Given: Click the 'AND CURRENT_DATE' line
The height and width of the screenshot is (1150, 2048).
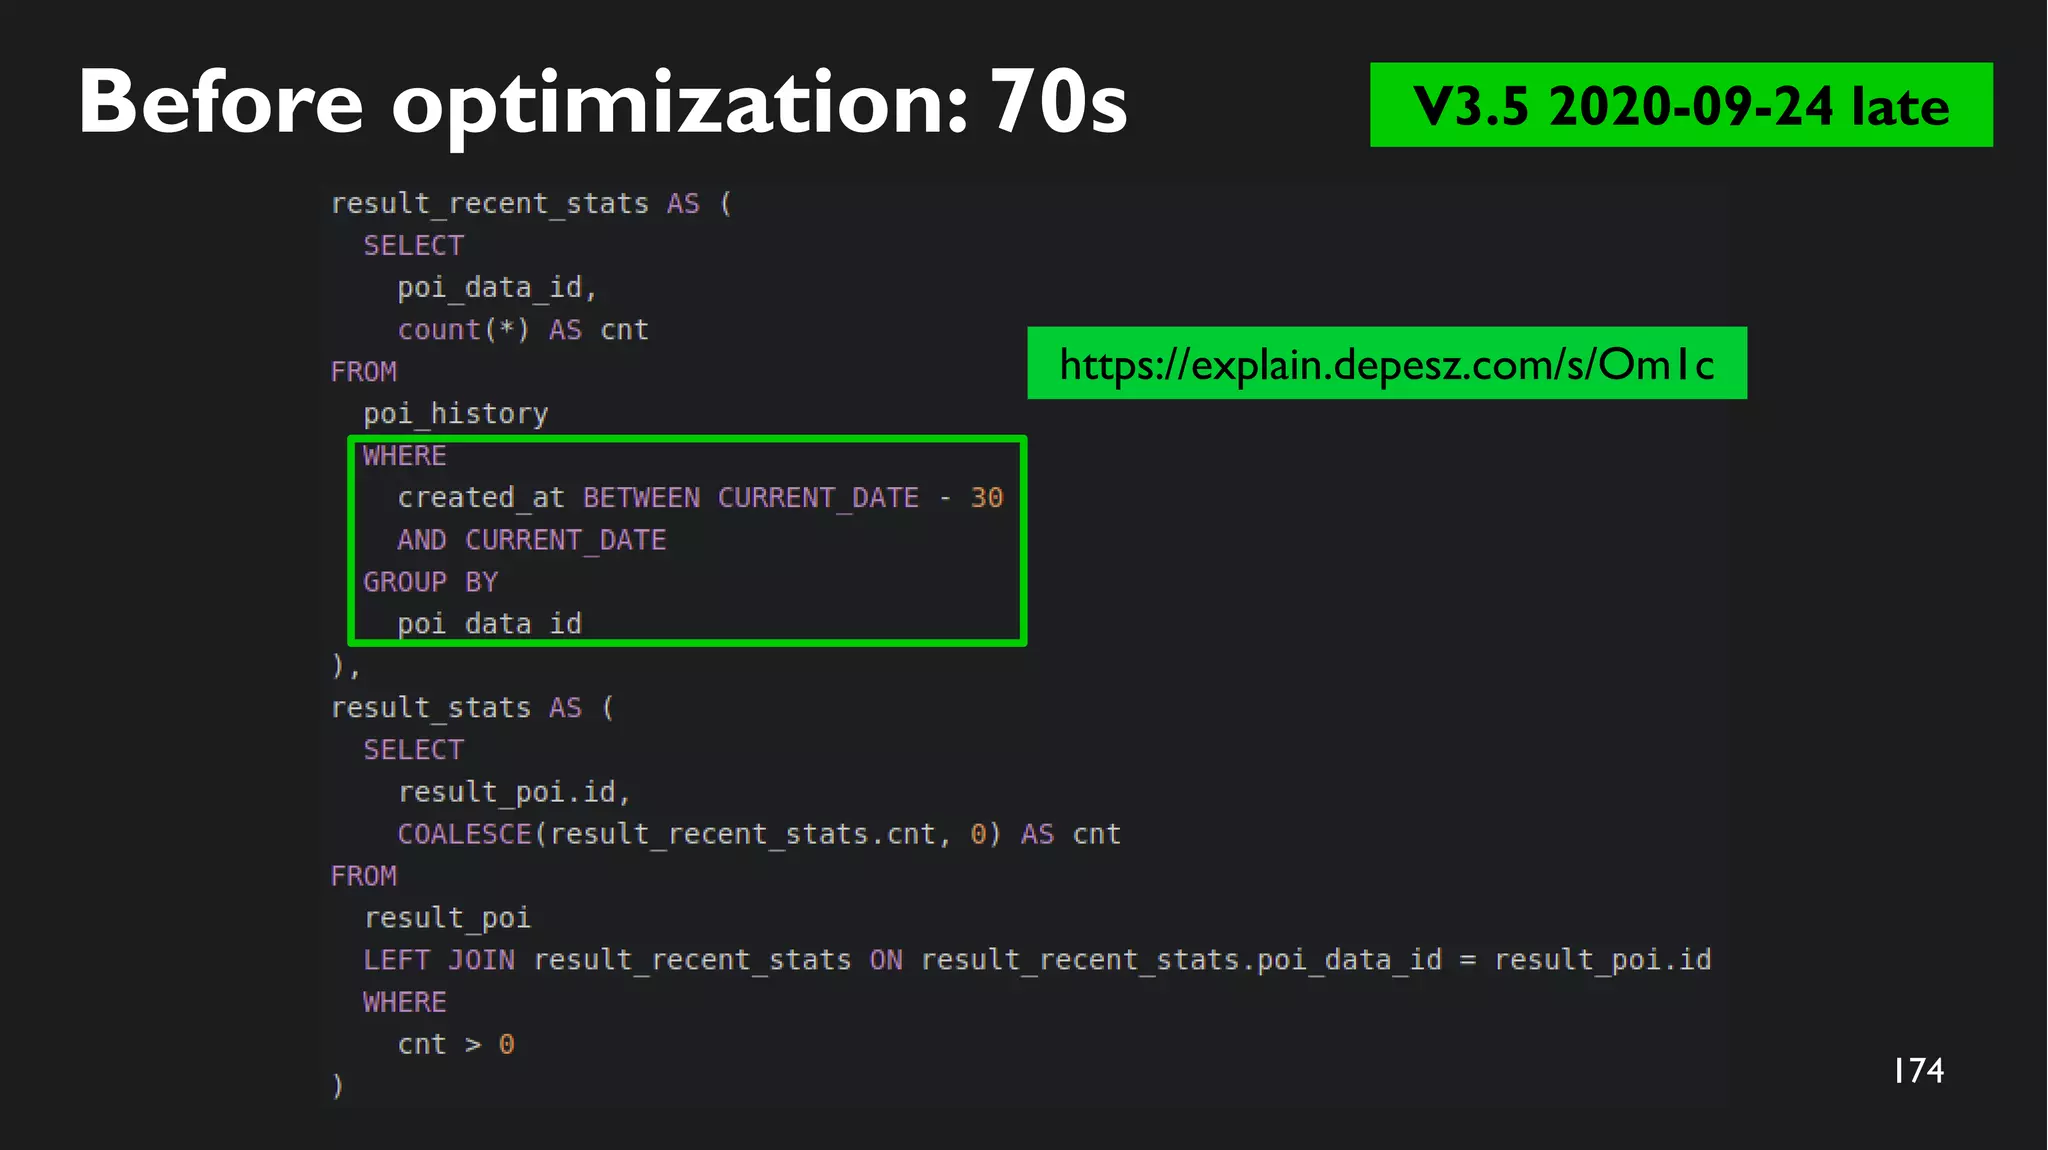Looking at the screenshot, I should click(532, 540).
